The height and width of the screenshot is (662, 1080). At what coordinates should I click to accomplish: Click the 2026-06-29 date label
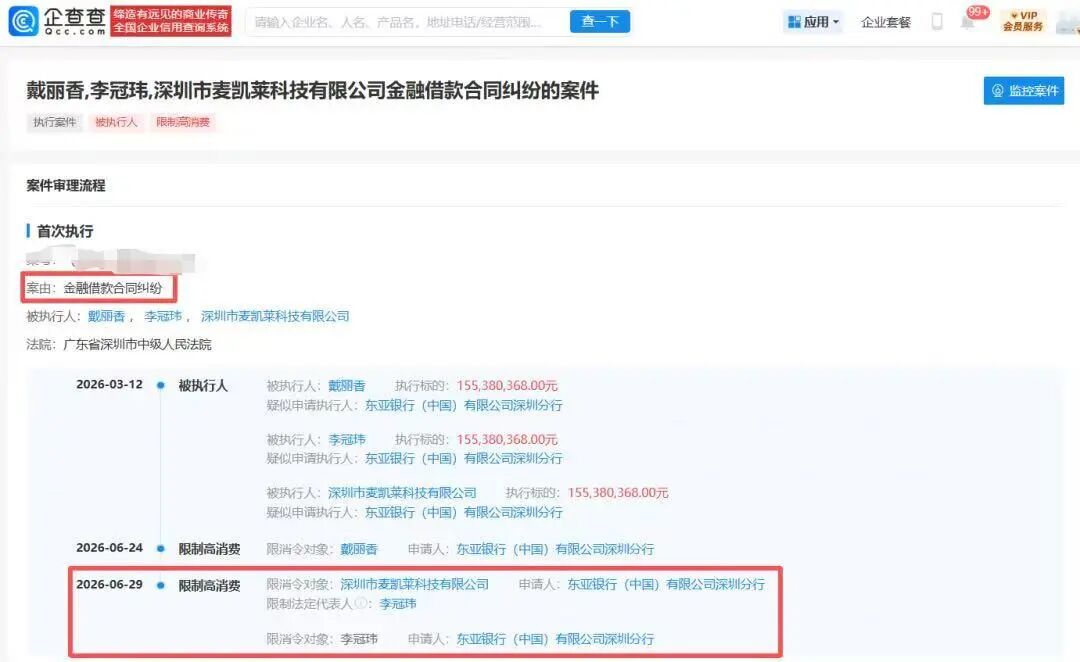pos(110,584)
